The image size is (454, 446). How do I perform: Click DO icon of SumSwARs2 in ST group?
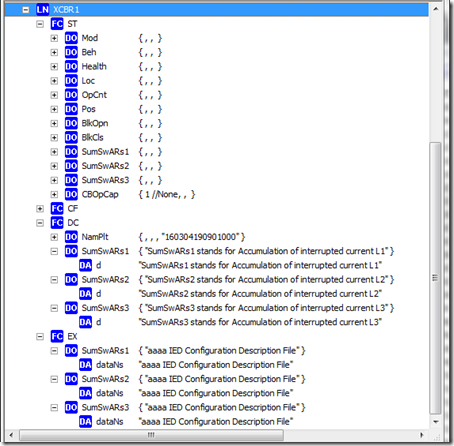[71, 166]
